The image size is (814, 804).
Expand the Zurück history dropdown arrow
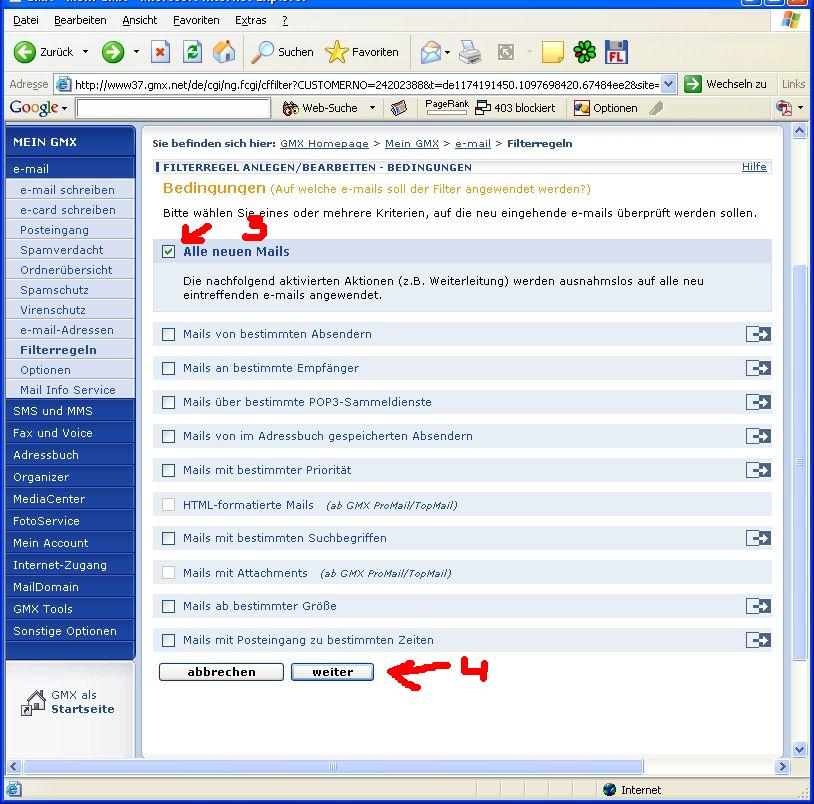pos(85,52)
